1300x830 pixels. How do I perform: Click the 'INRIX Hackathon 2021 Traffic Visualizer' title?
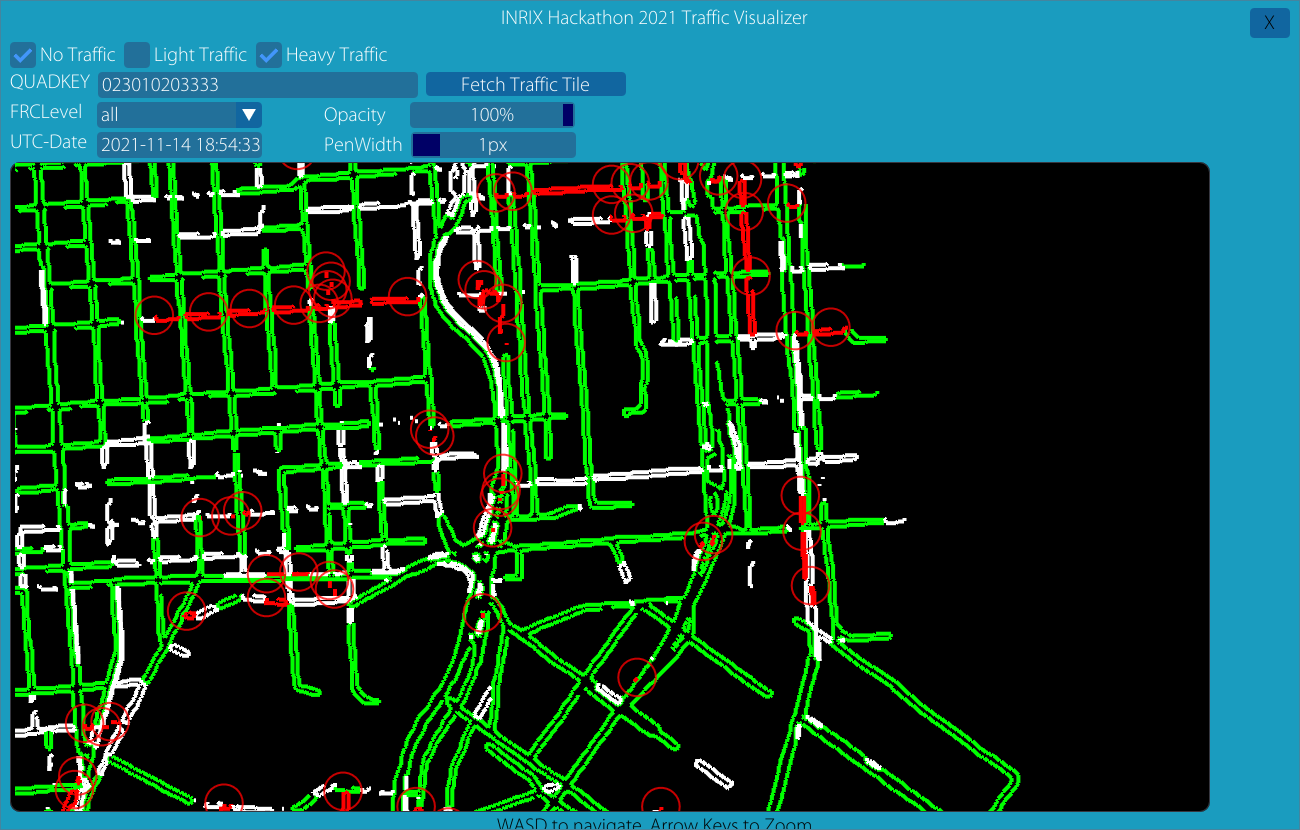654,18
